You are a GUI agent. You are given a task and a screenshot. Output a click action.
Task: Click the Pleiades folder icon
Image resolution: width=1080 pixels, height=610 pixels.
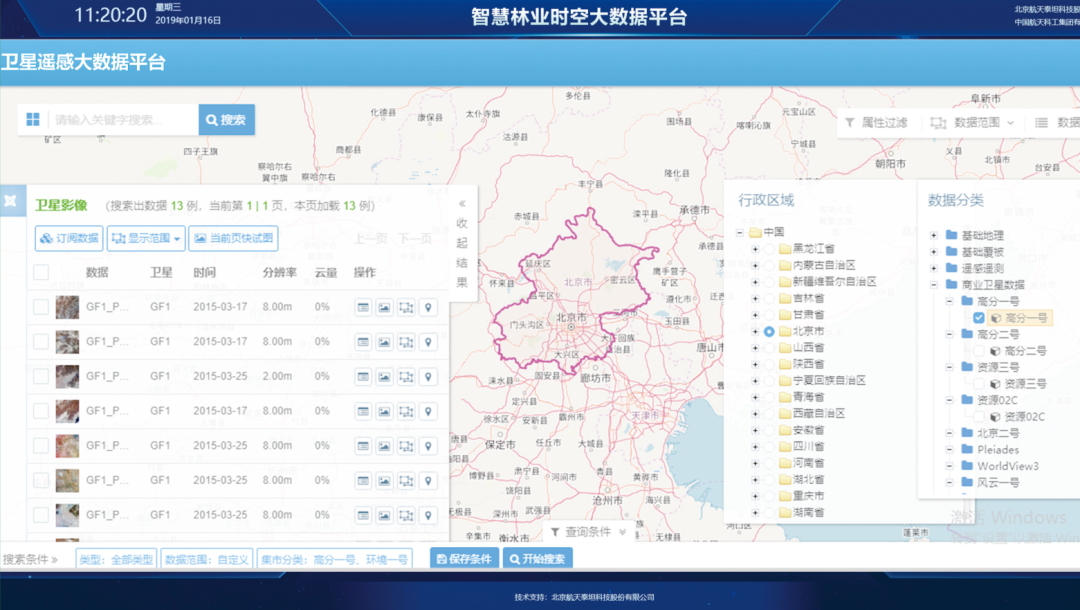tap(967, 450)
